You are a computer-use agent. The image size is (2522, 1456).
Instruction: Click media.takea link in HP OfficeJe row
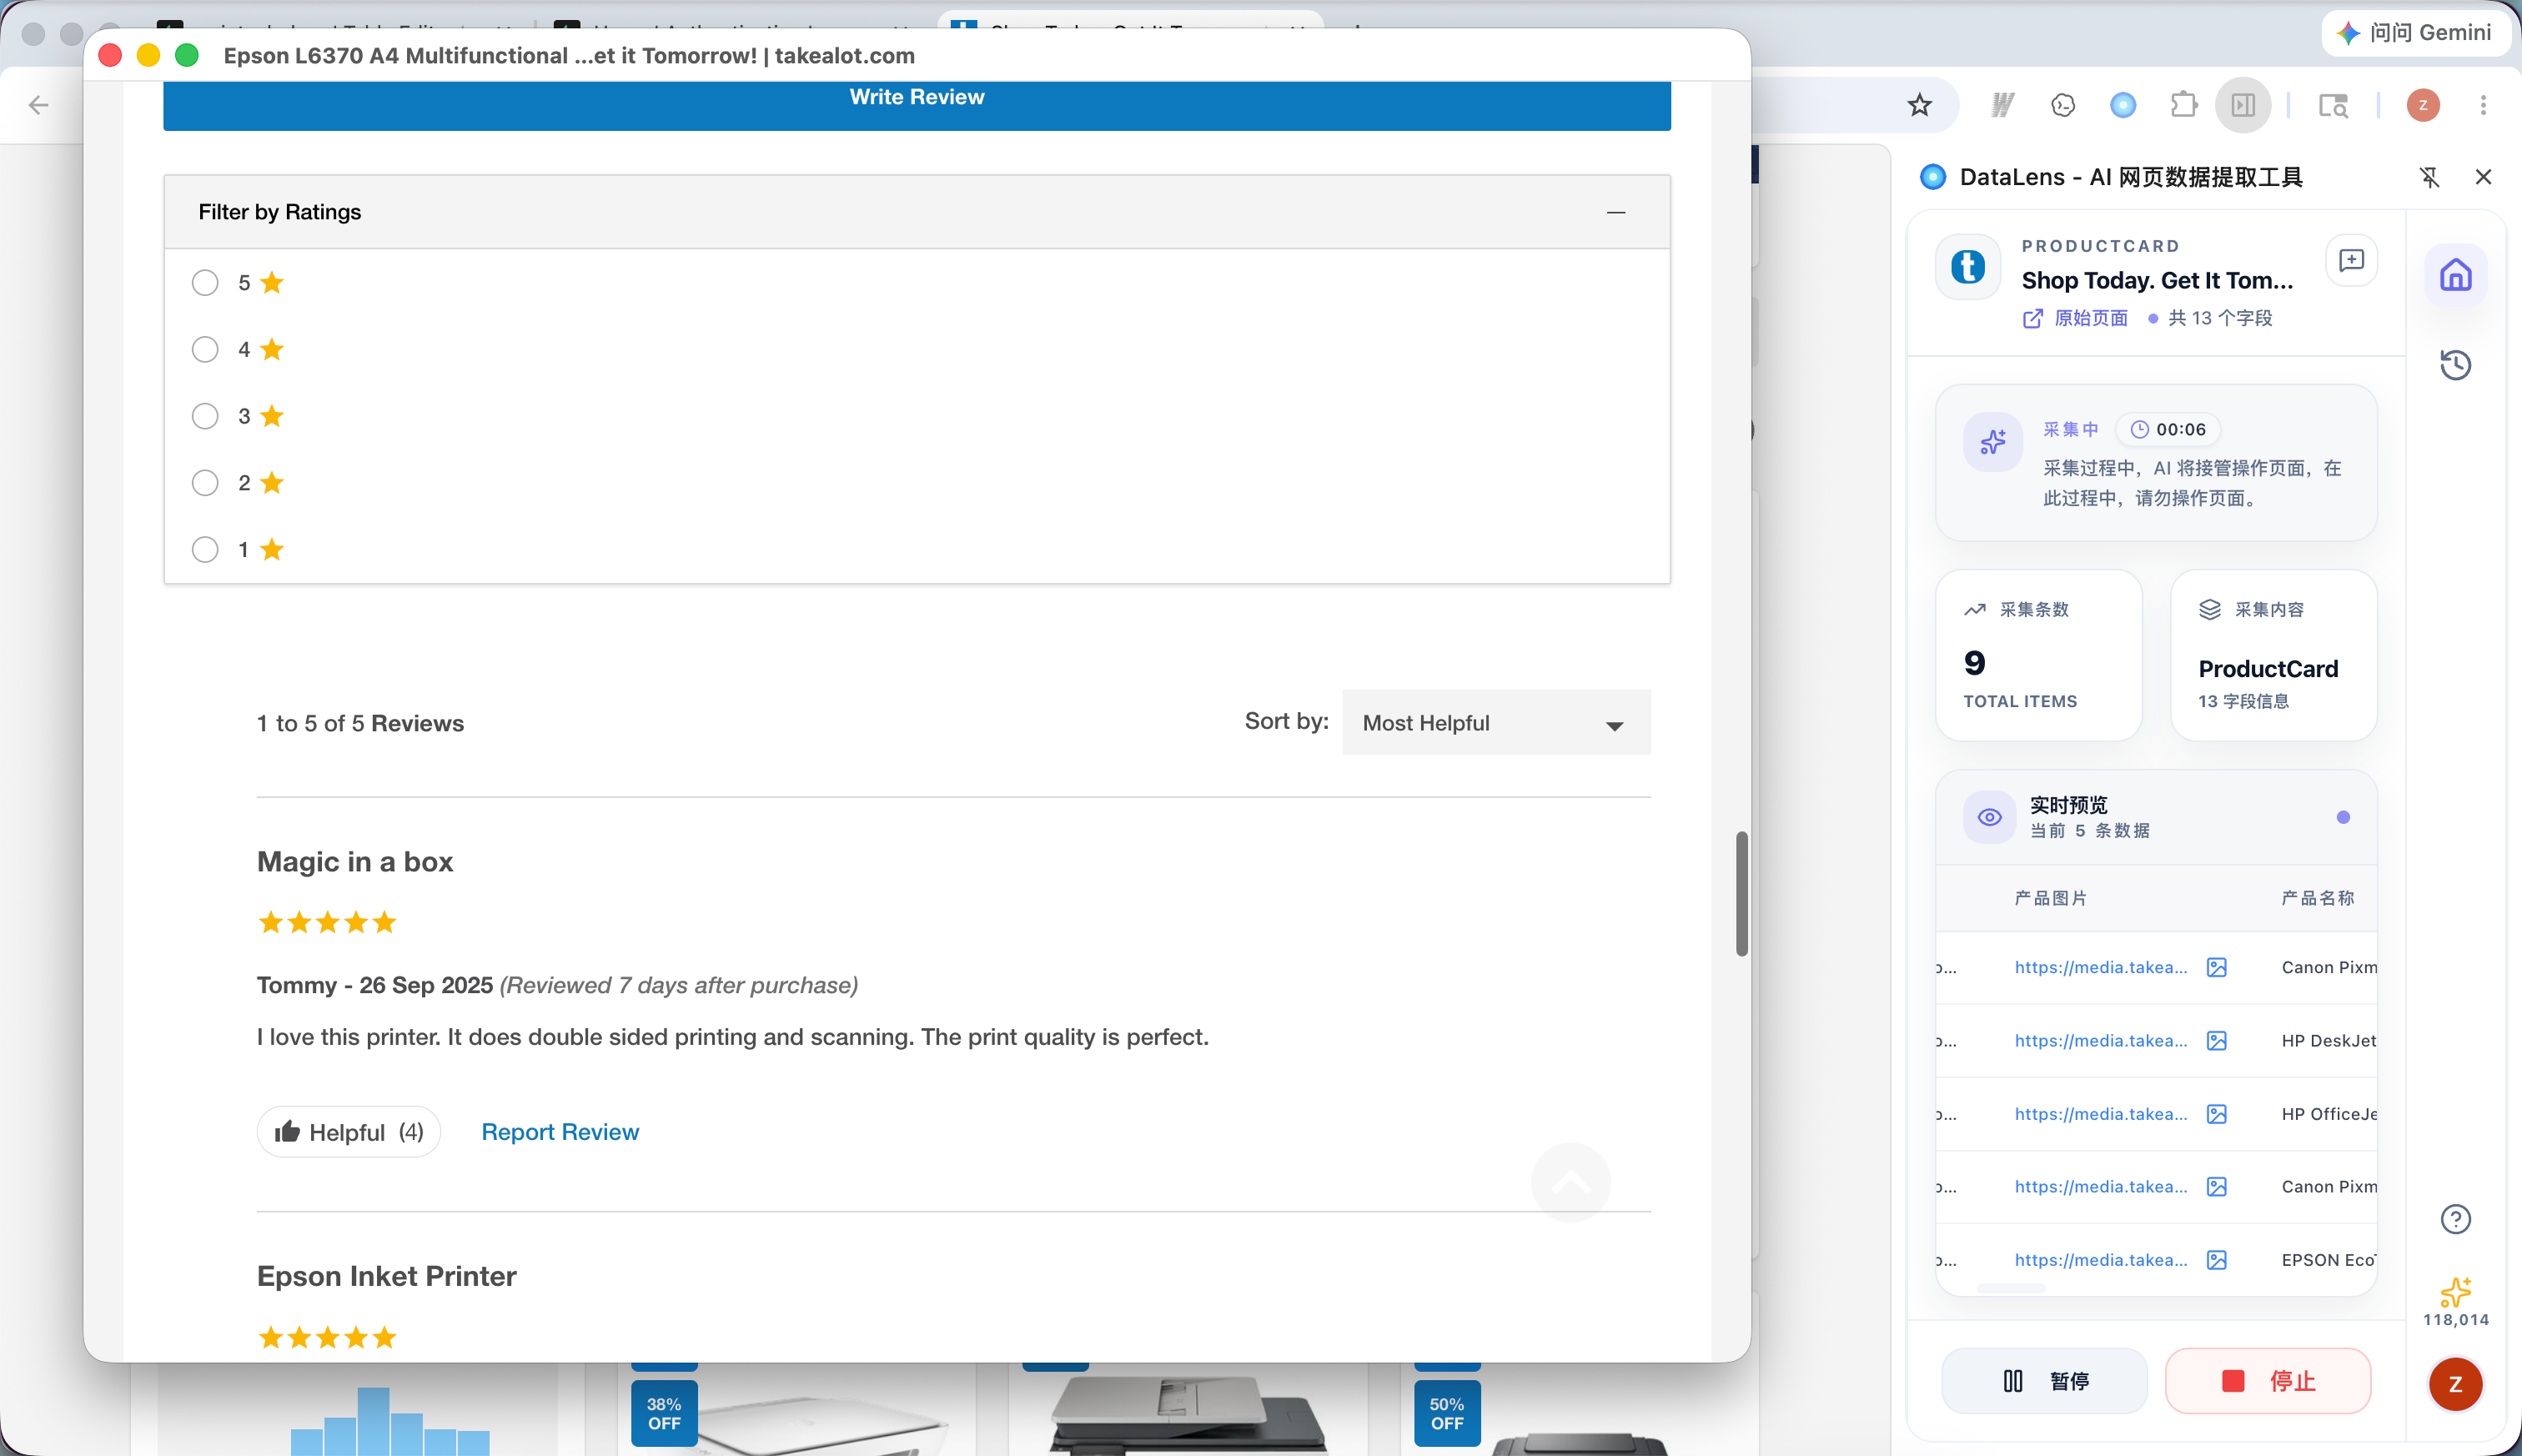pyautogui.click(x=2100, y=1114)
